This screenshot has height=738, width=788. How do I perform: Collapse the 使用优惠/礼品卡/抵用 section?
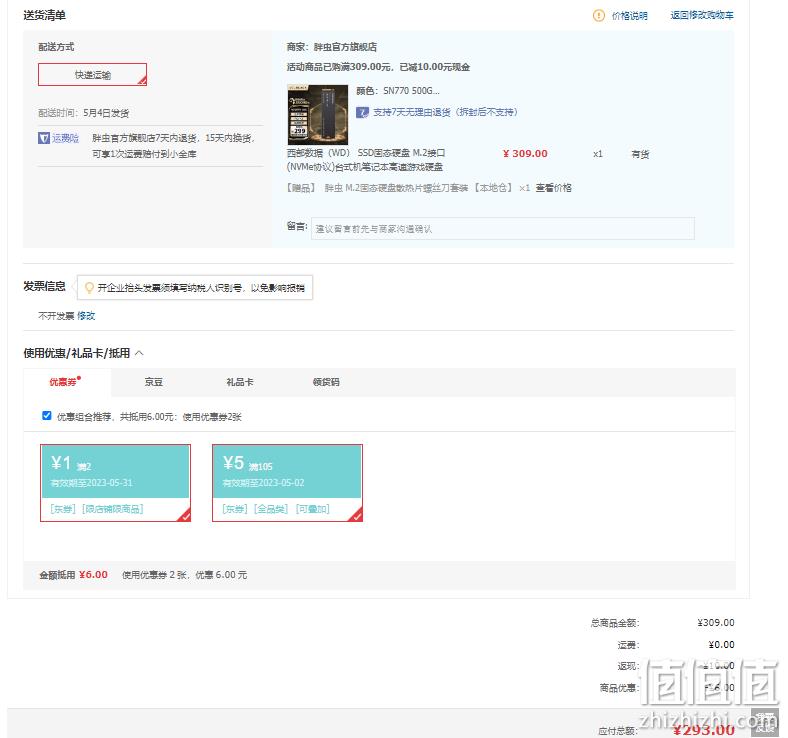pyautogui.click(x=139, y=353)
